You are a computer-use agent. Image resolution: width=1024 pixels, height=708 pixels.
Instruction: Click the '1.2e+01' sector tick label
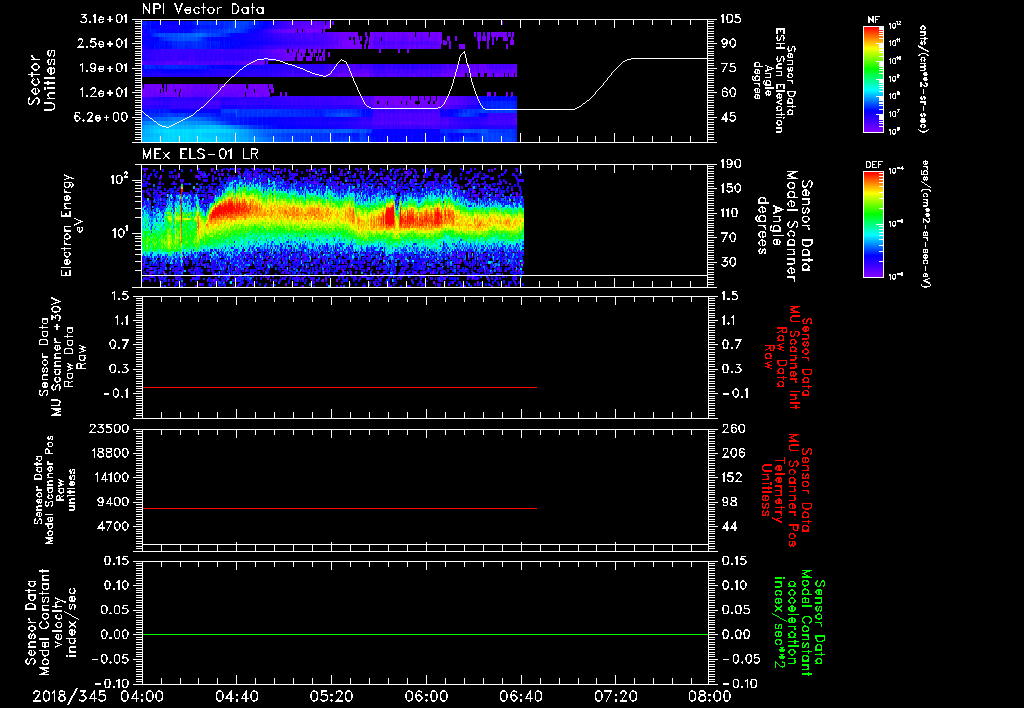(x=104, y=93)
